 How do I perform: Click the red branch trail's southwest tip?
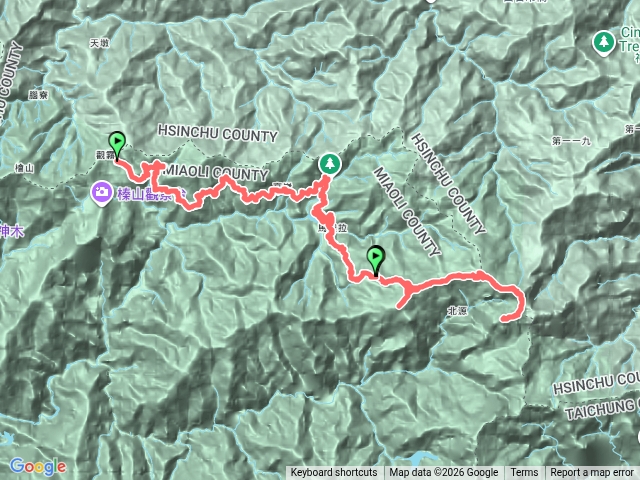click(399, 306)
